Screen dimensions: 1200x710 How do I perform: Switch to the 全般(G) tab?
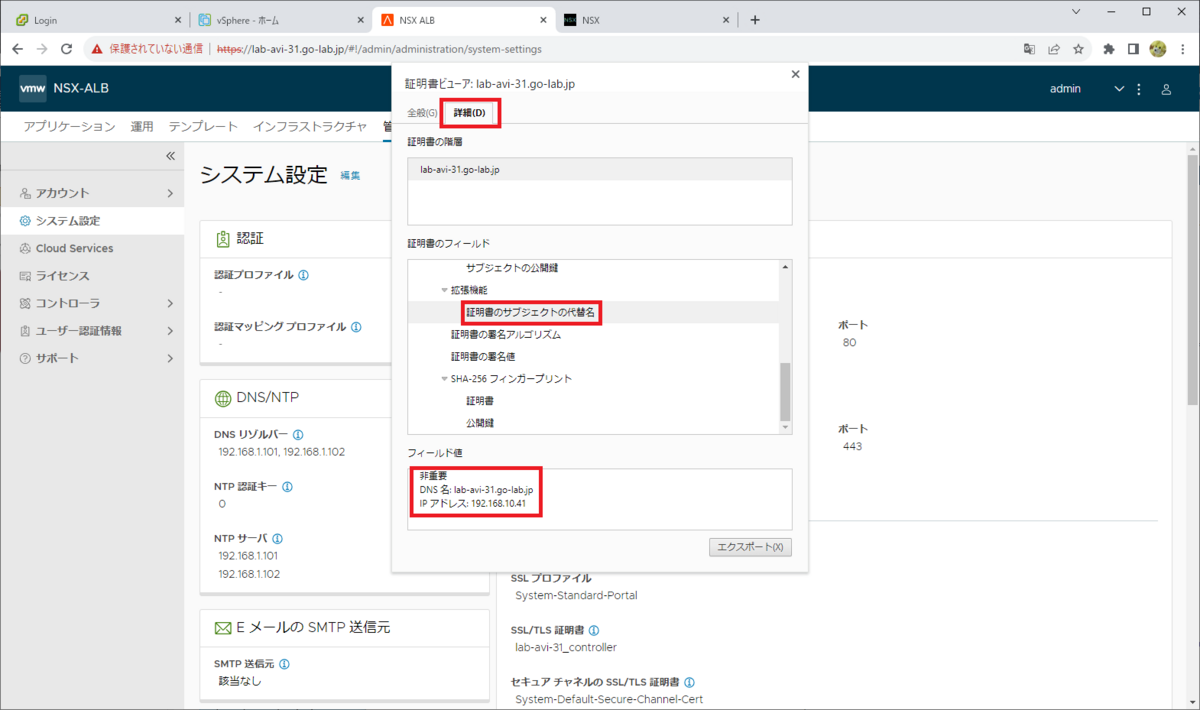422,112
